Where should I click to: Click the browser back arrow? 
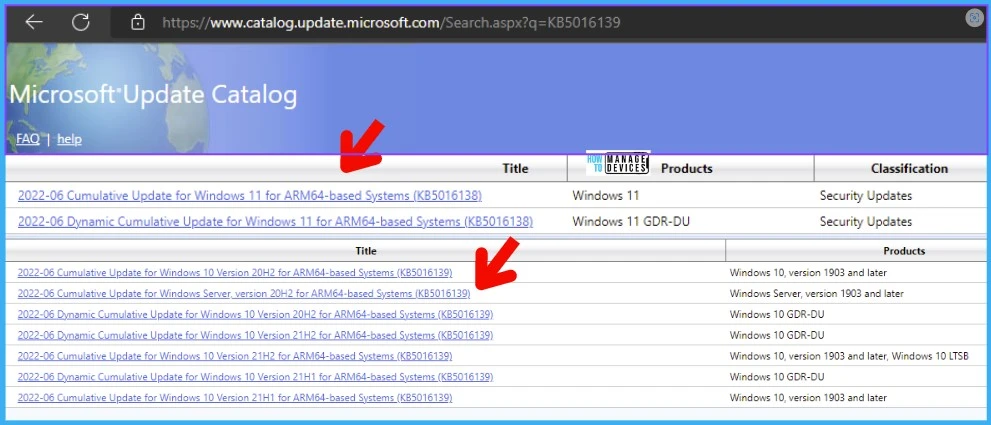[x=34, y=22]
